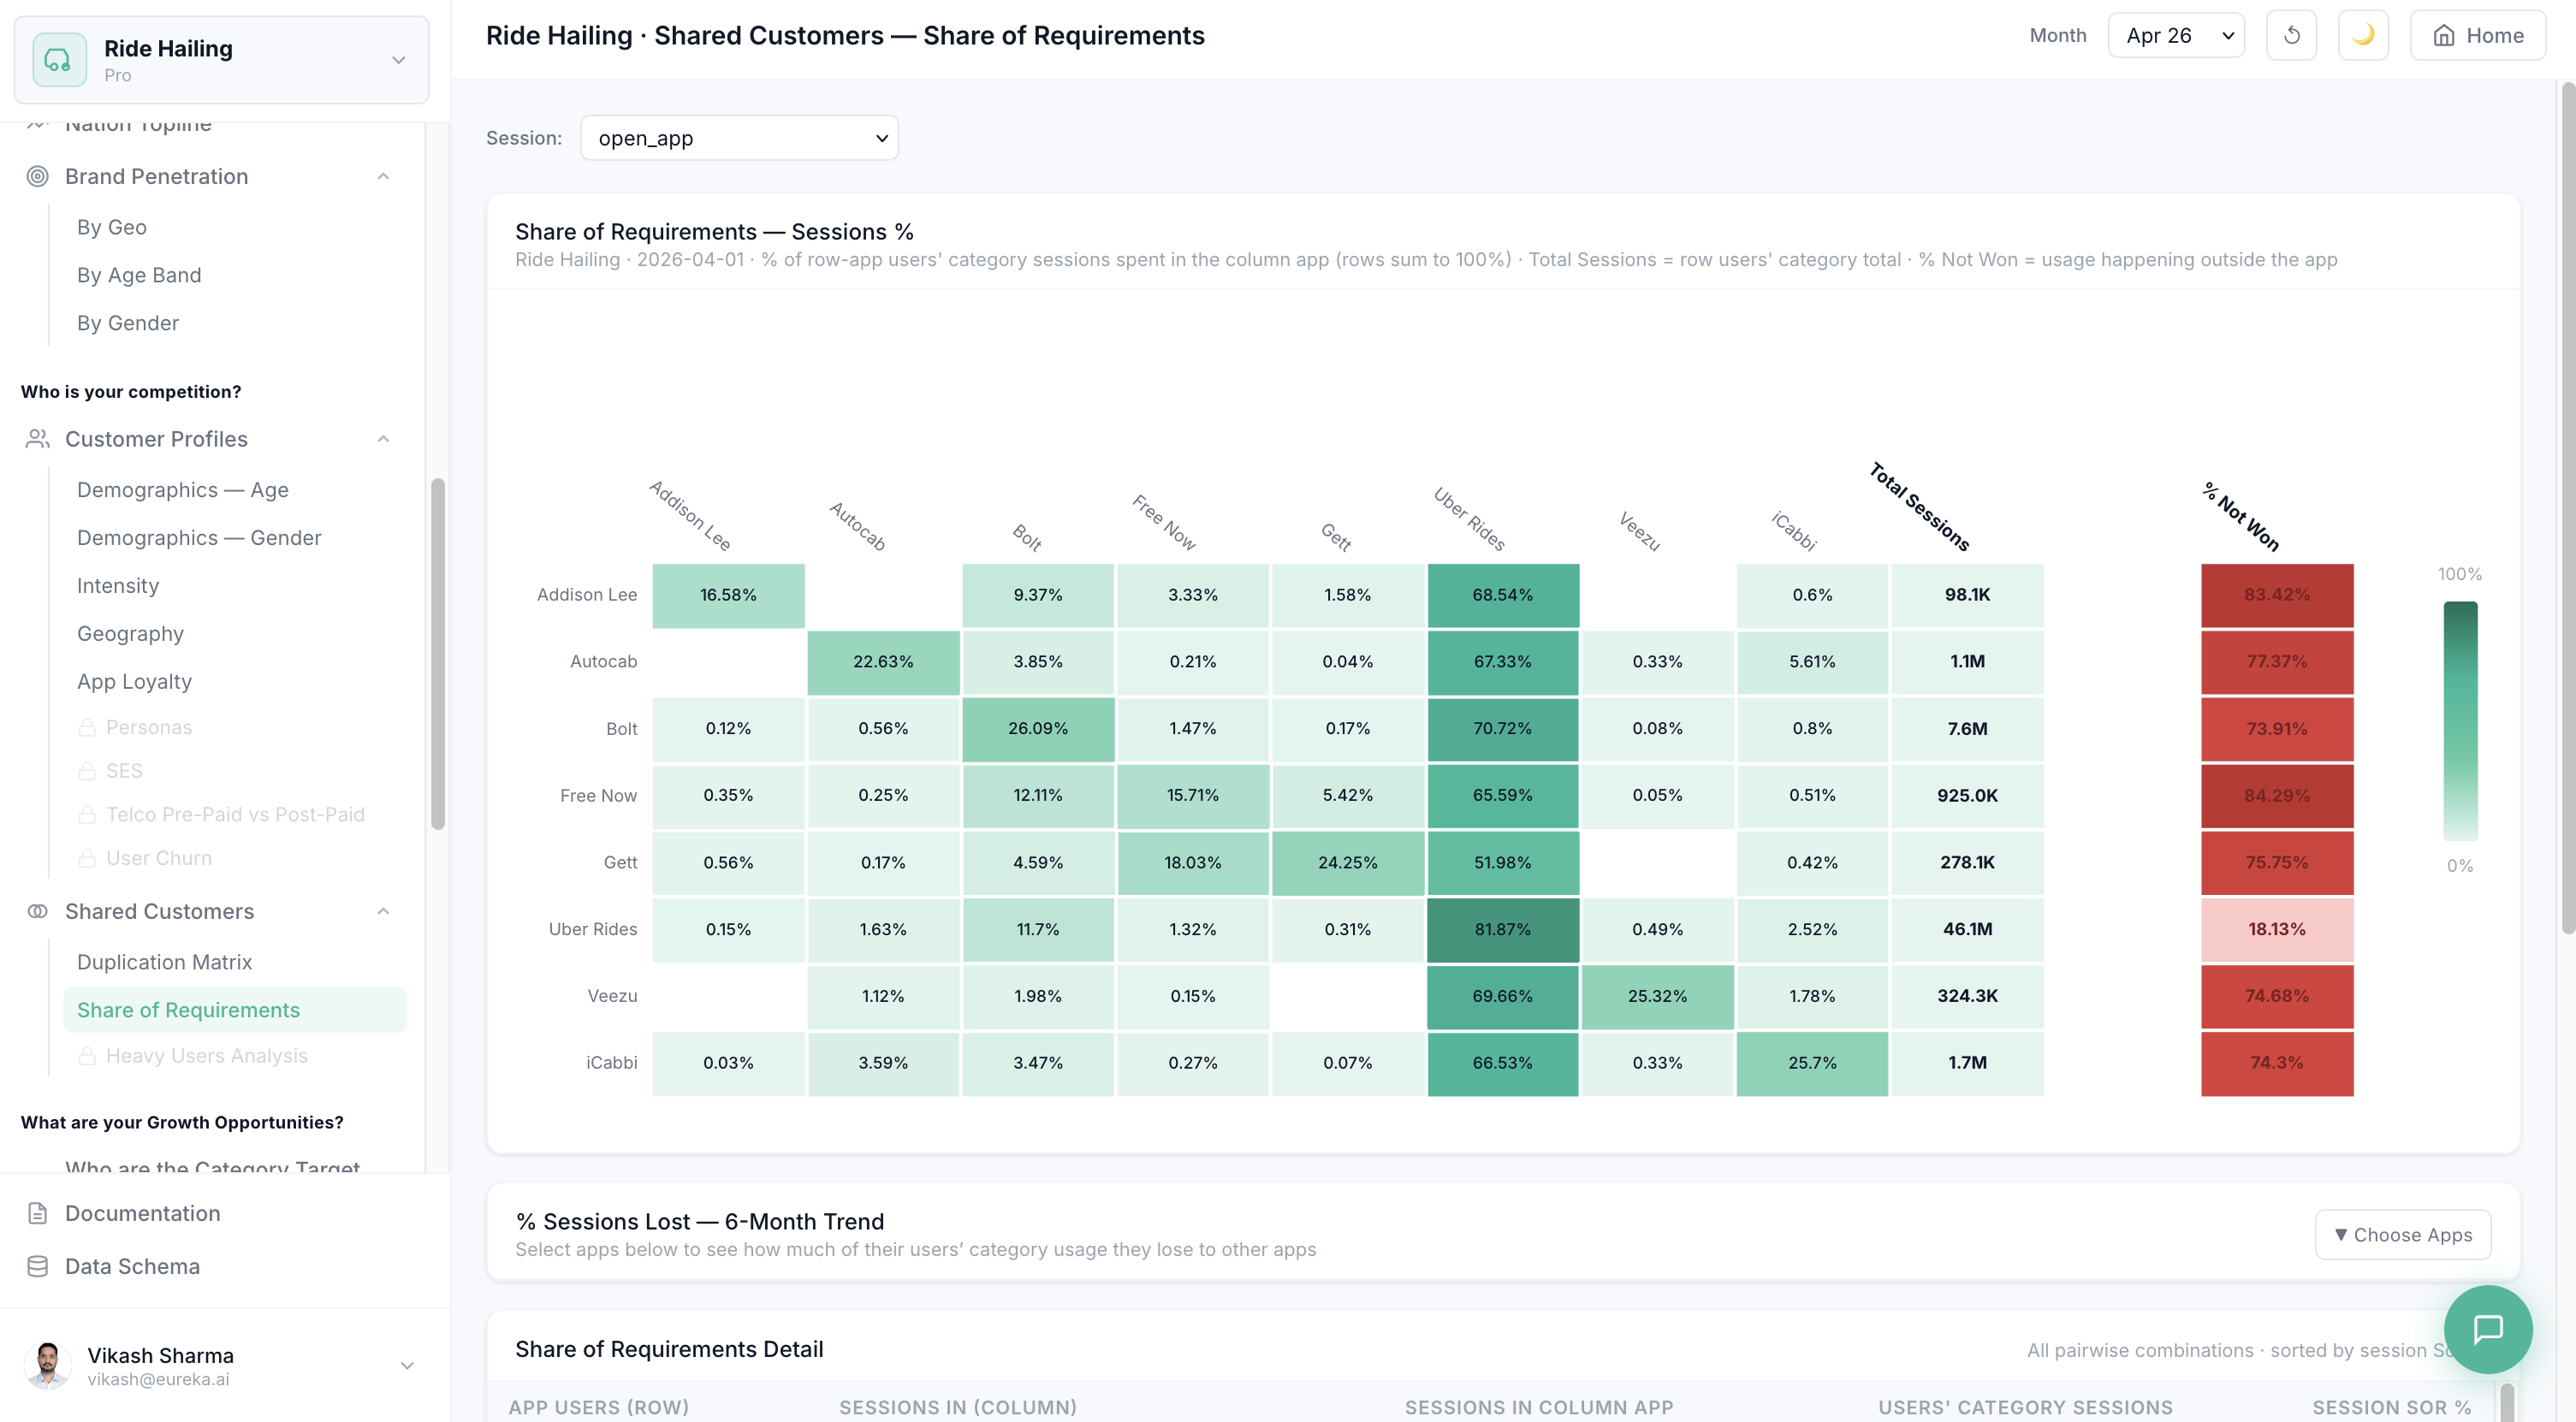Click the SESSION SOR % column header
2576x1422 pixels.
(2391, 1407)
